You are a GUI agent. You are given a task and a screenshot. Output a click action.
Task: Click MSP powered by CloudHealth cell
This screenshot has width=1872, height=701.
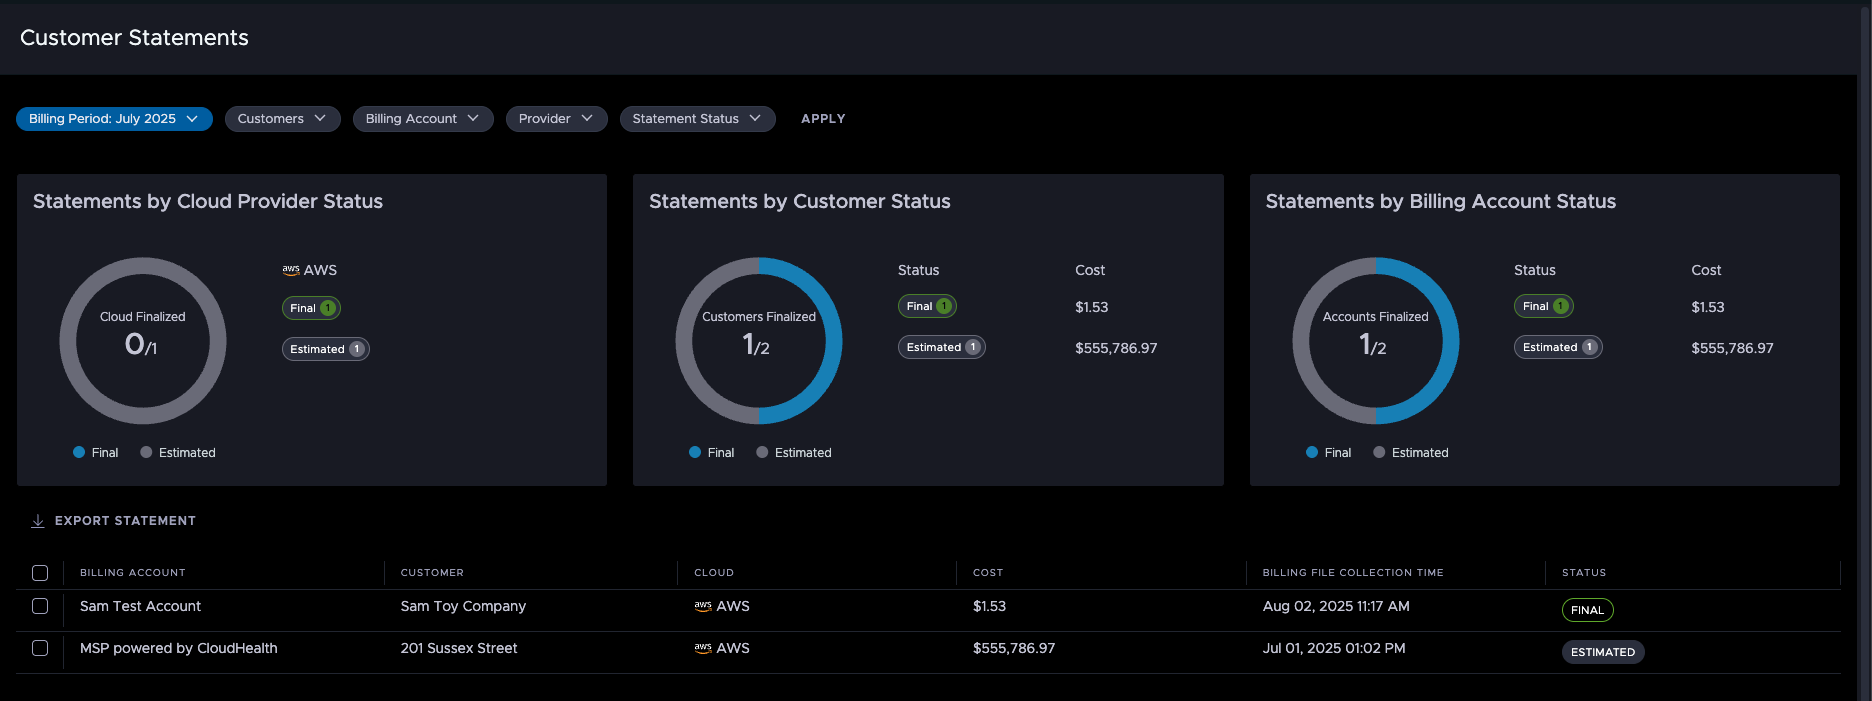coord(179,648)
